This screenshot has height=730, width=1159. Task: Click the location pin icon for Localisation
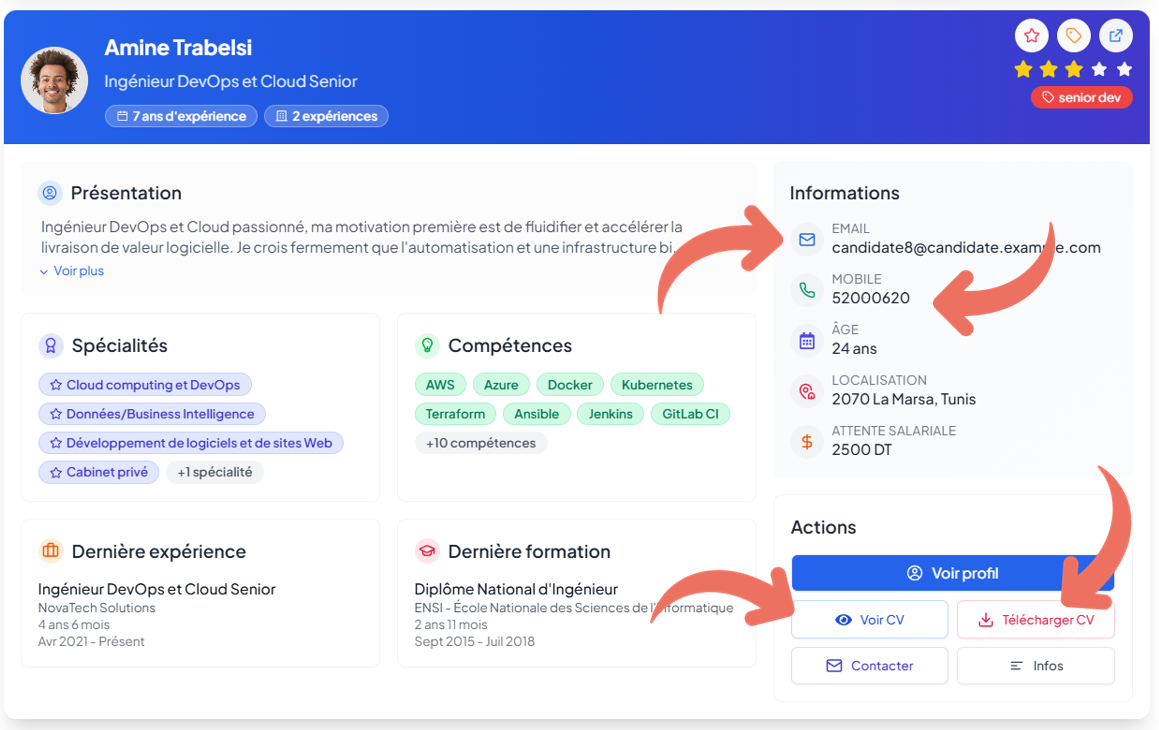point(807,391)
